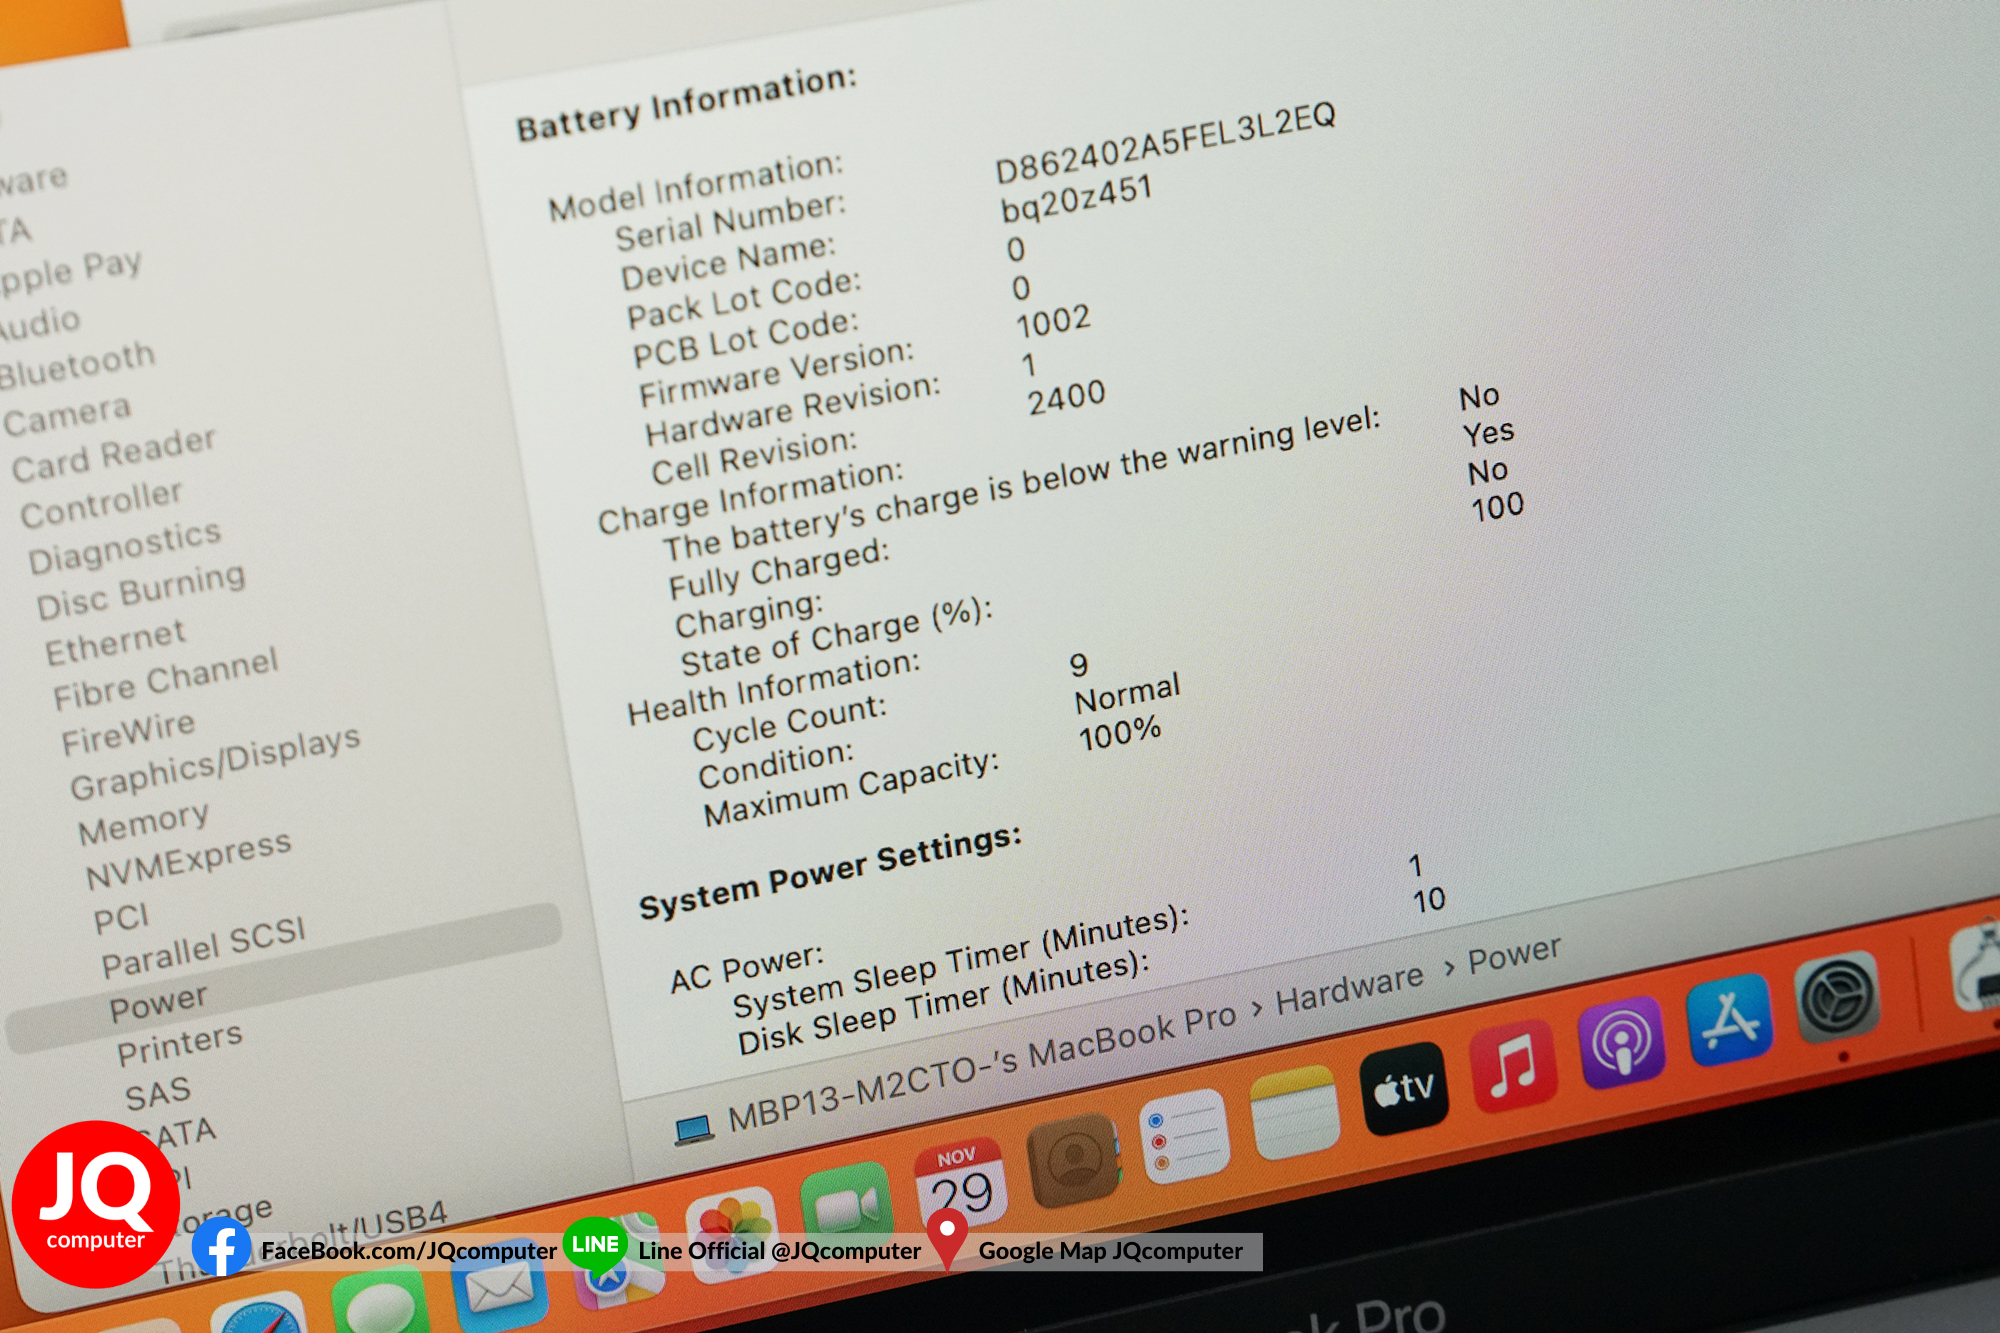
Task: Click the AC Power label
Action: [747, 968]
